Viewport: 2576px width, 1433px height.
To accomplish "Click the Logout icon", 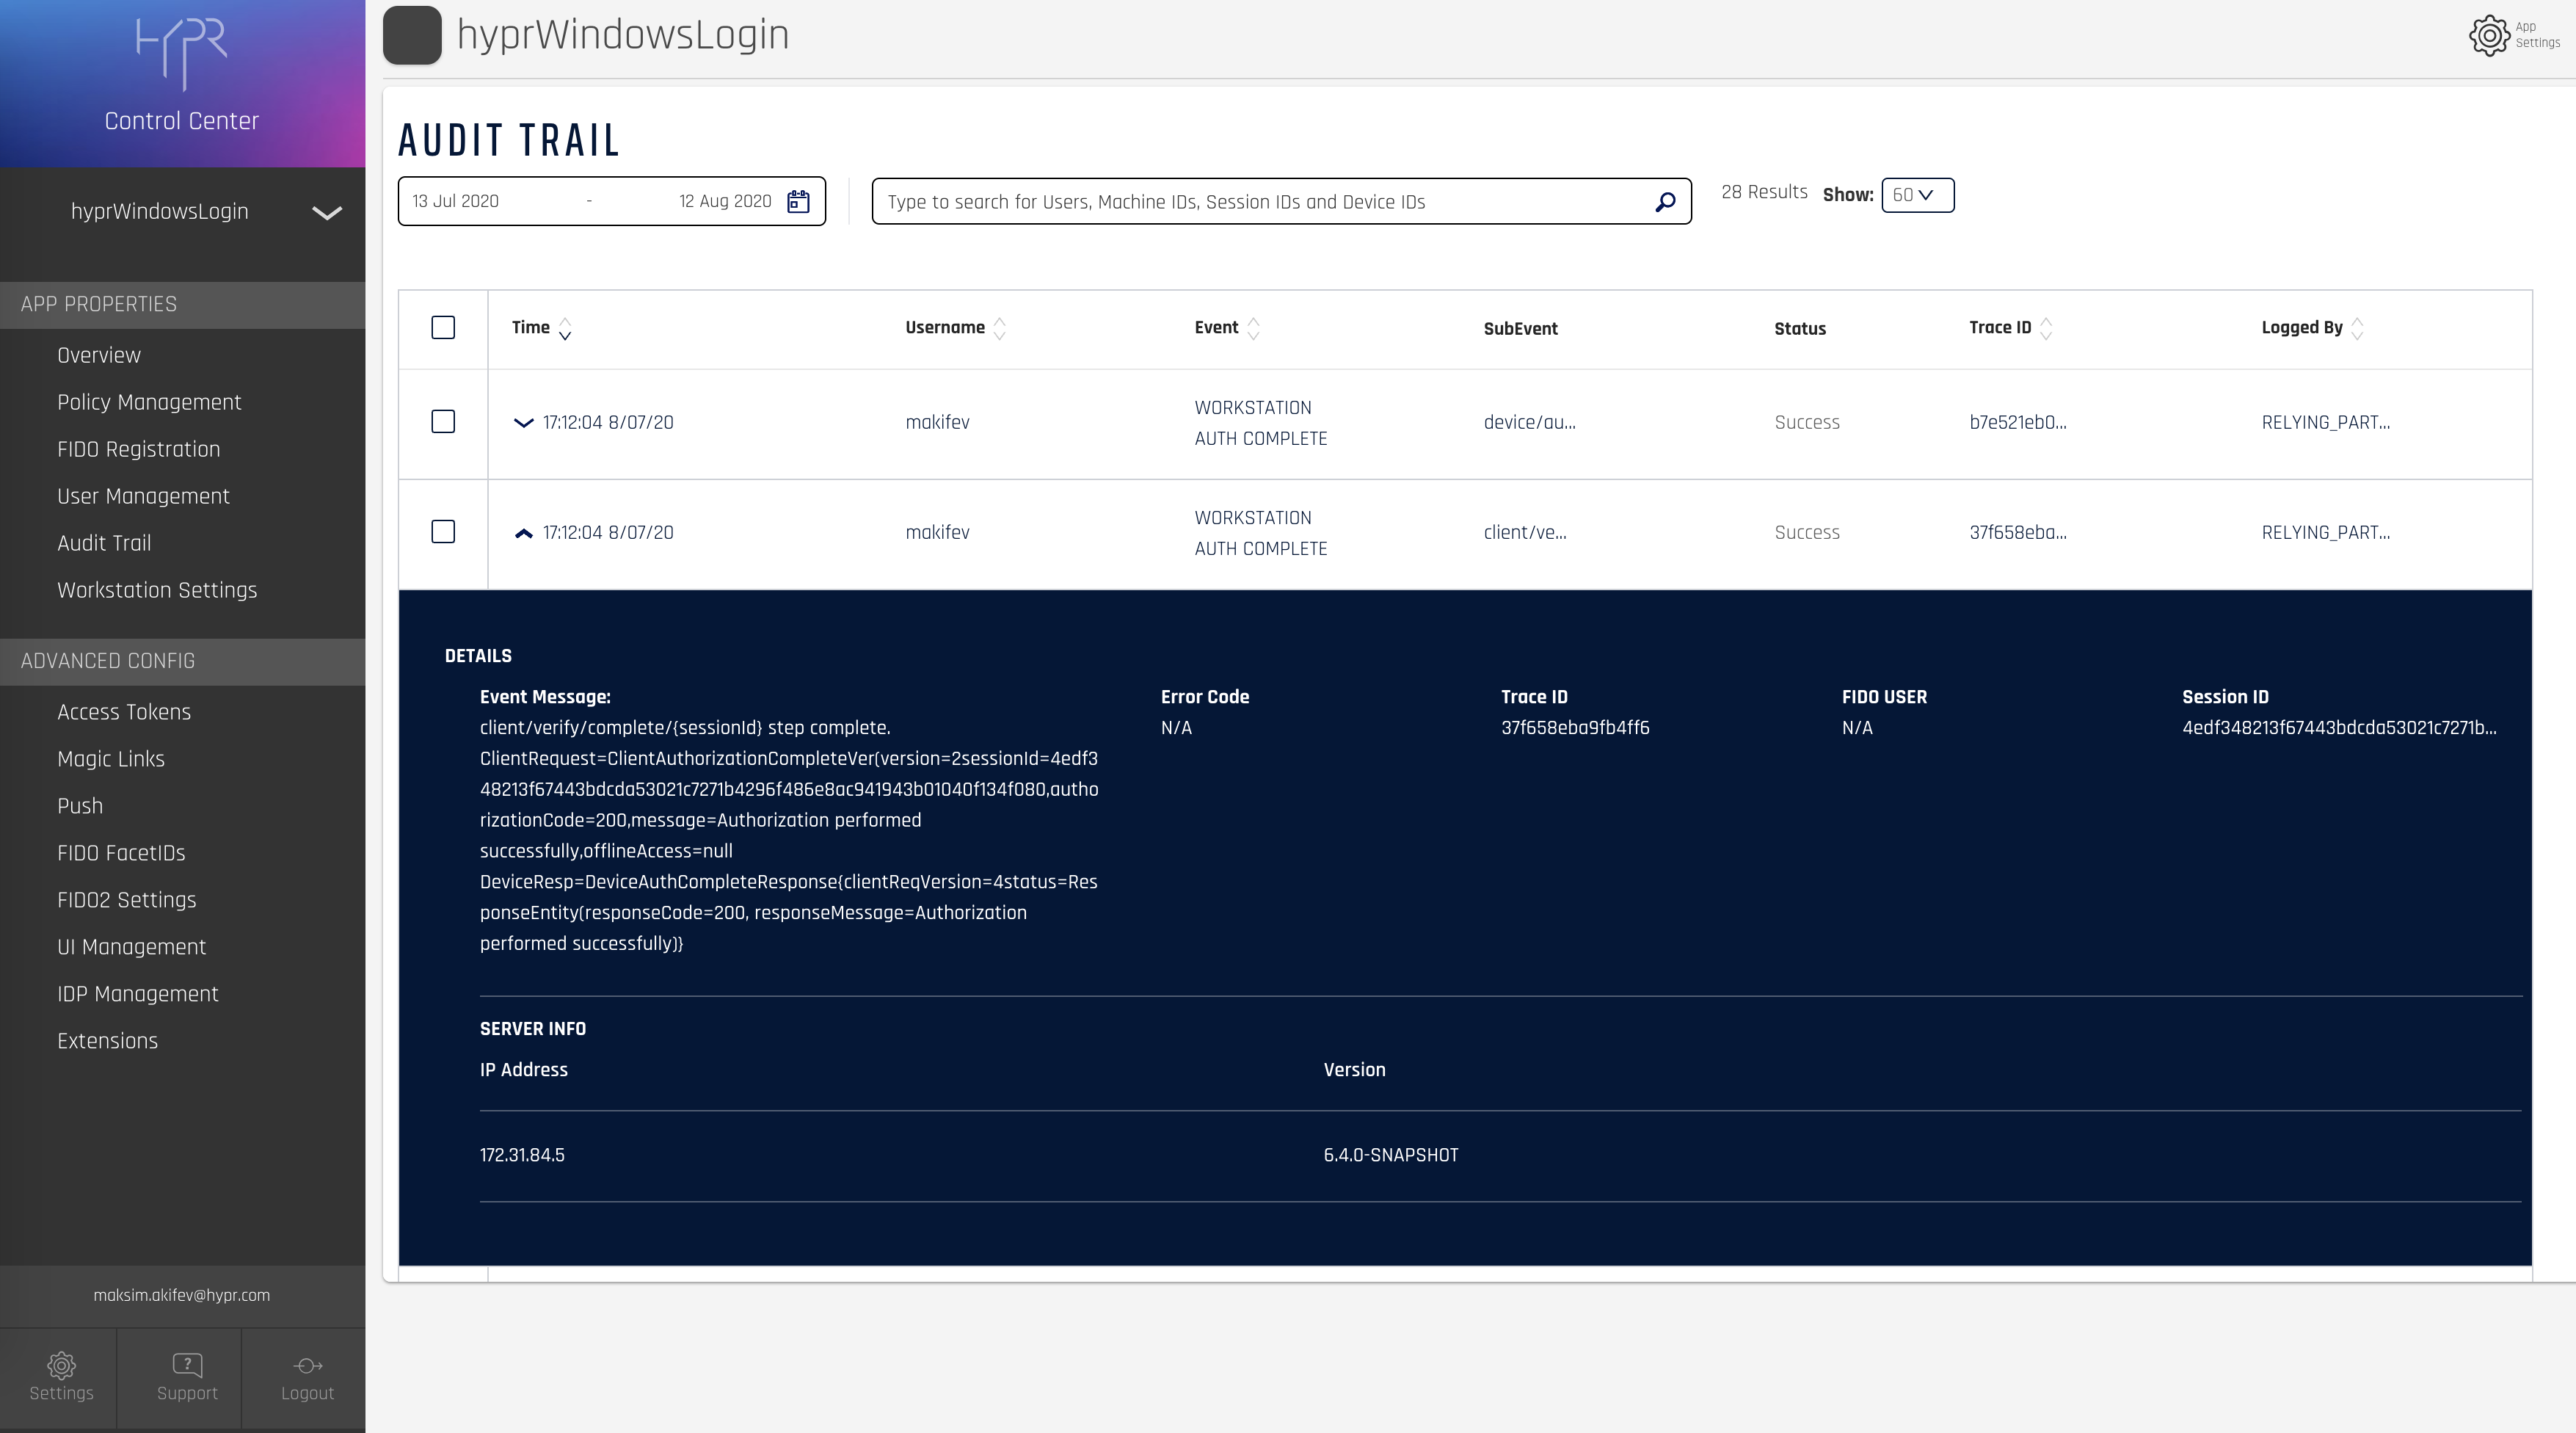I will 307,1366.
